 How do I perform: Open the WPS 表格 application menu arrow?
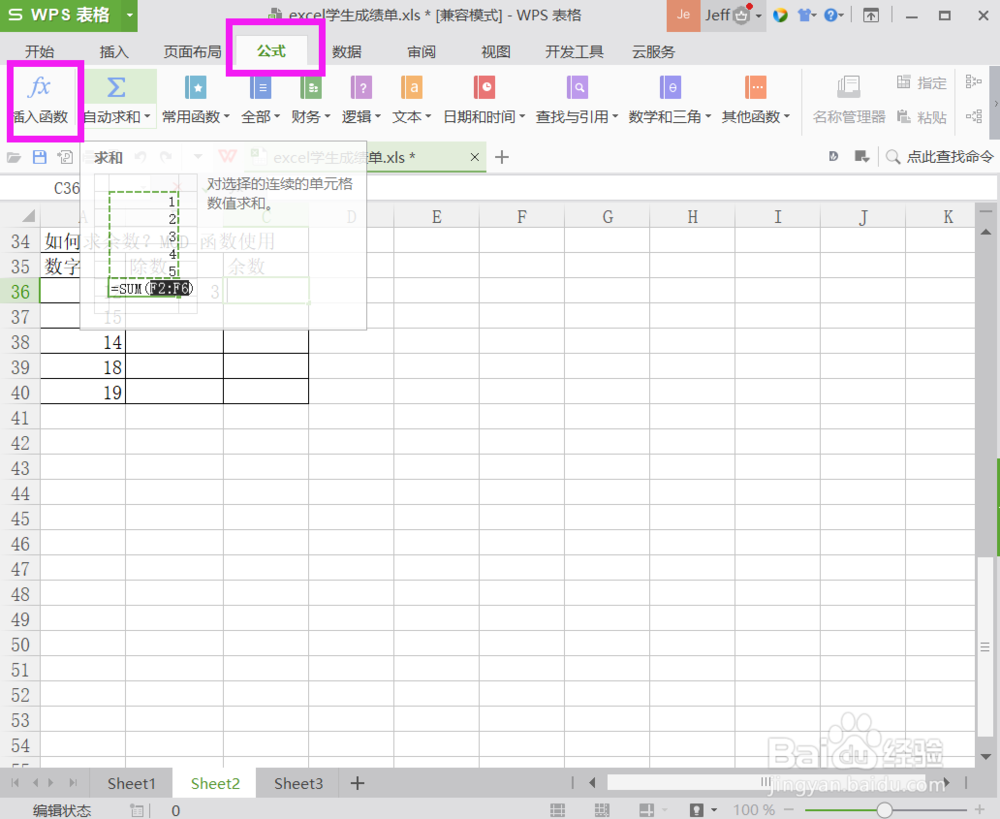(x=129, y=14)
